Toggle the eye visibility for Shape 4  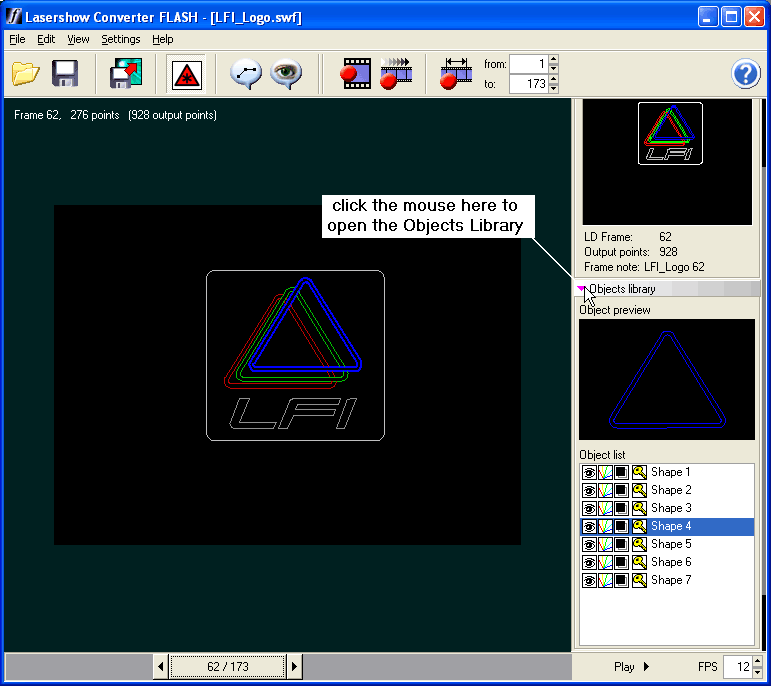pyautogui.click(x=589, y=526)
